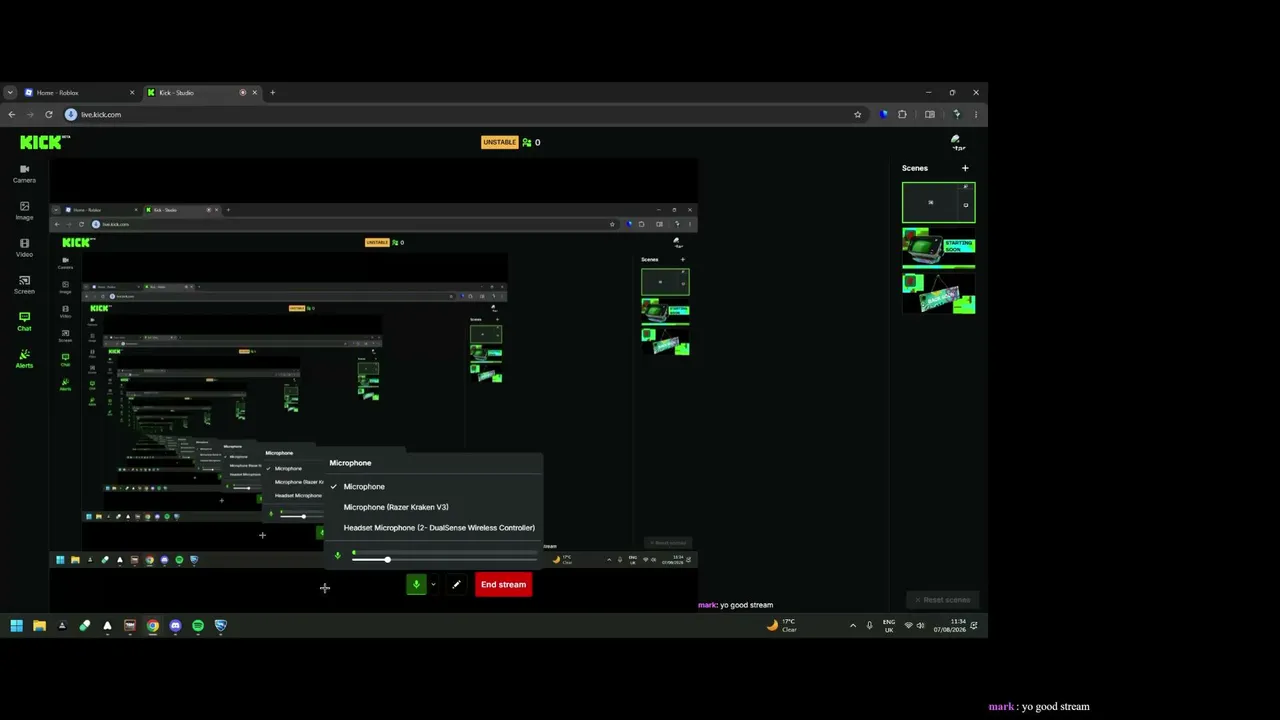Collapse the microphone device dropdown arrow
1280x720 pixels.
(433, 585)
